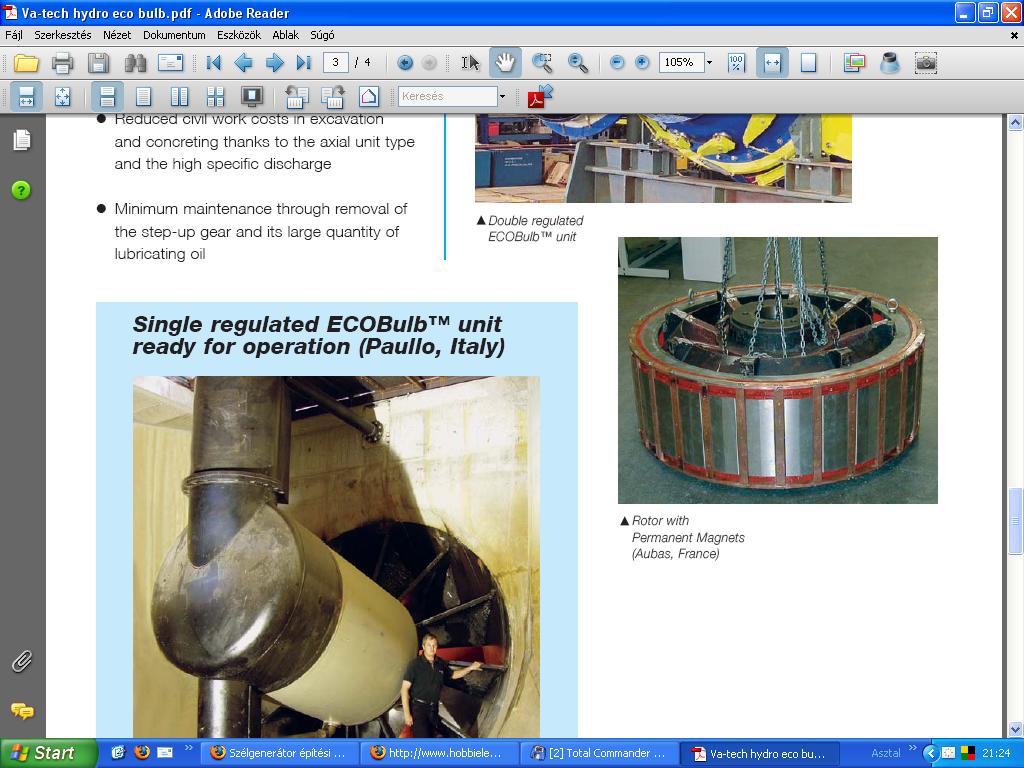1024x768 pixels.
Task: Activate the Hand tool
Action: [x=505, y=63]
